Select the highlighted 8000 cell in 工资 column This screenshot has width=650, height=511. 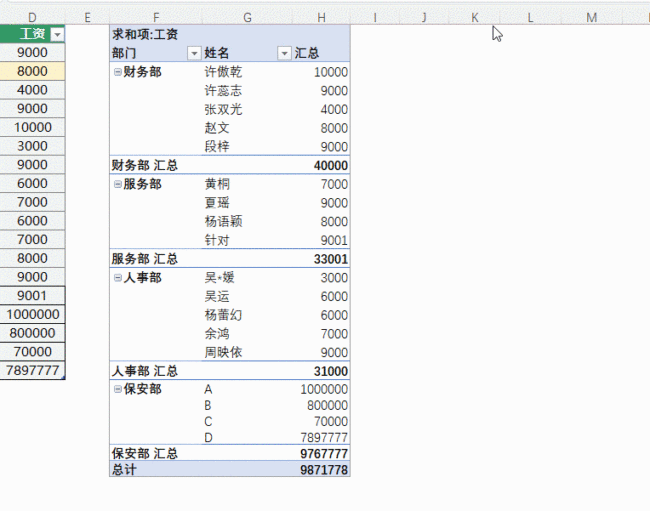[x=33, y=71]
